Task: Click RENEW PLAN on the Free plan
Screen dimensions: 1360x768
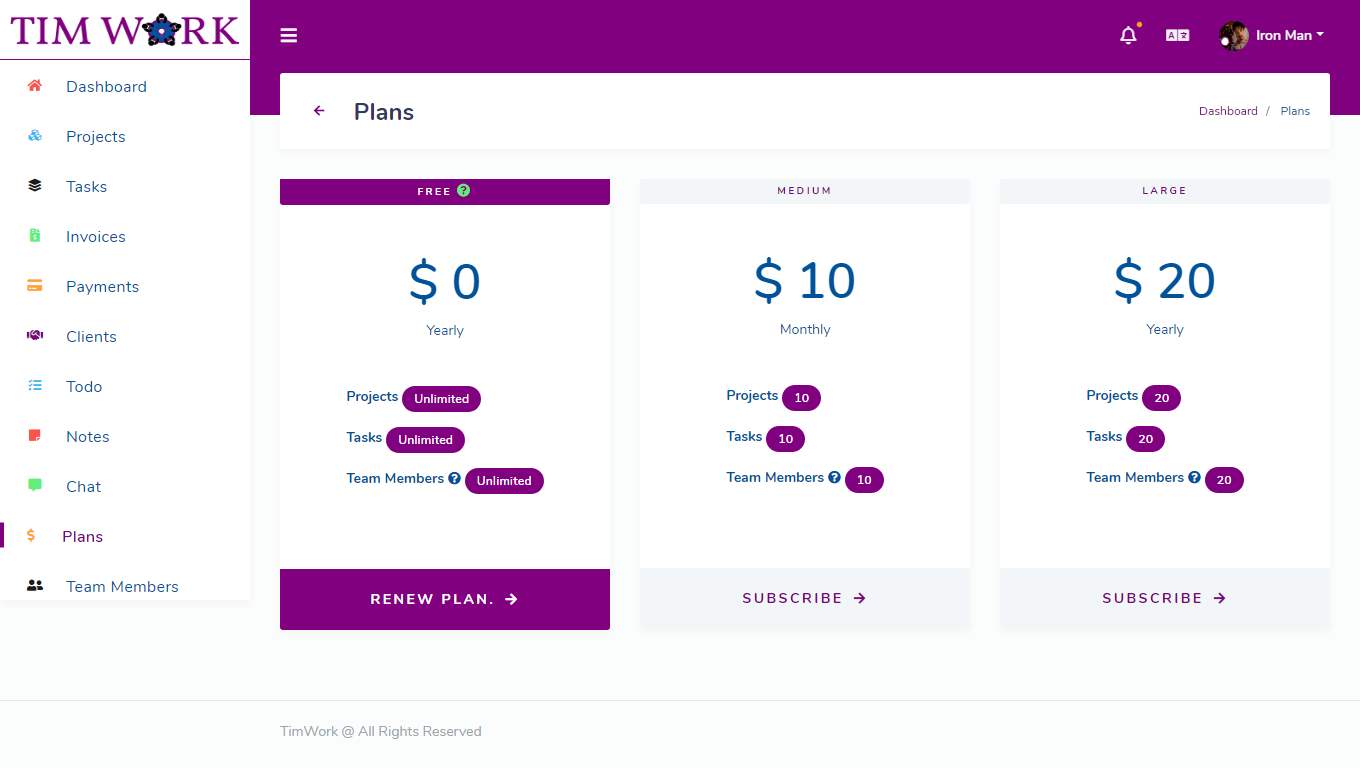Action: [x=444, y=599]
